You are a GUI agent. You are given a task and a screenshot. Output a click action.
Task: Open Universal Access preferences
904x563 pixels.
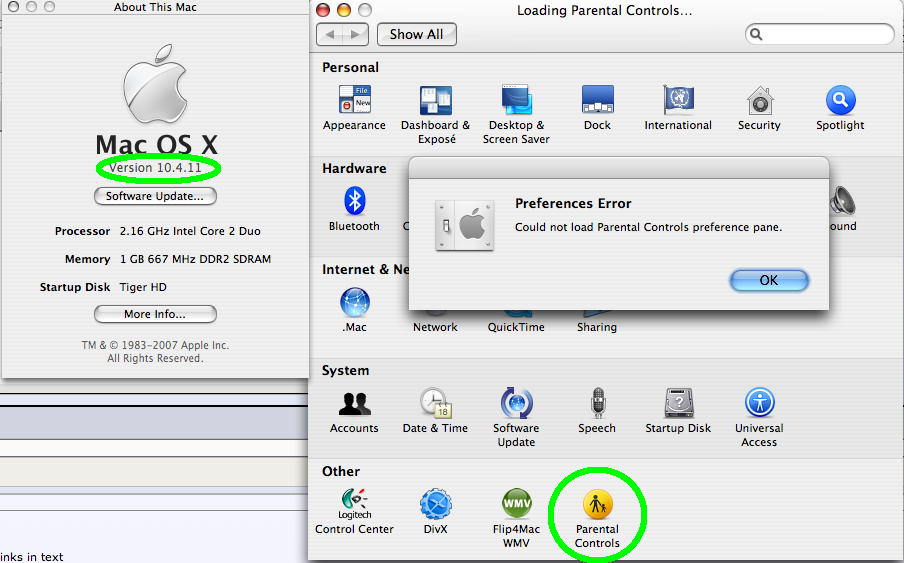[x=759, y=417]
